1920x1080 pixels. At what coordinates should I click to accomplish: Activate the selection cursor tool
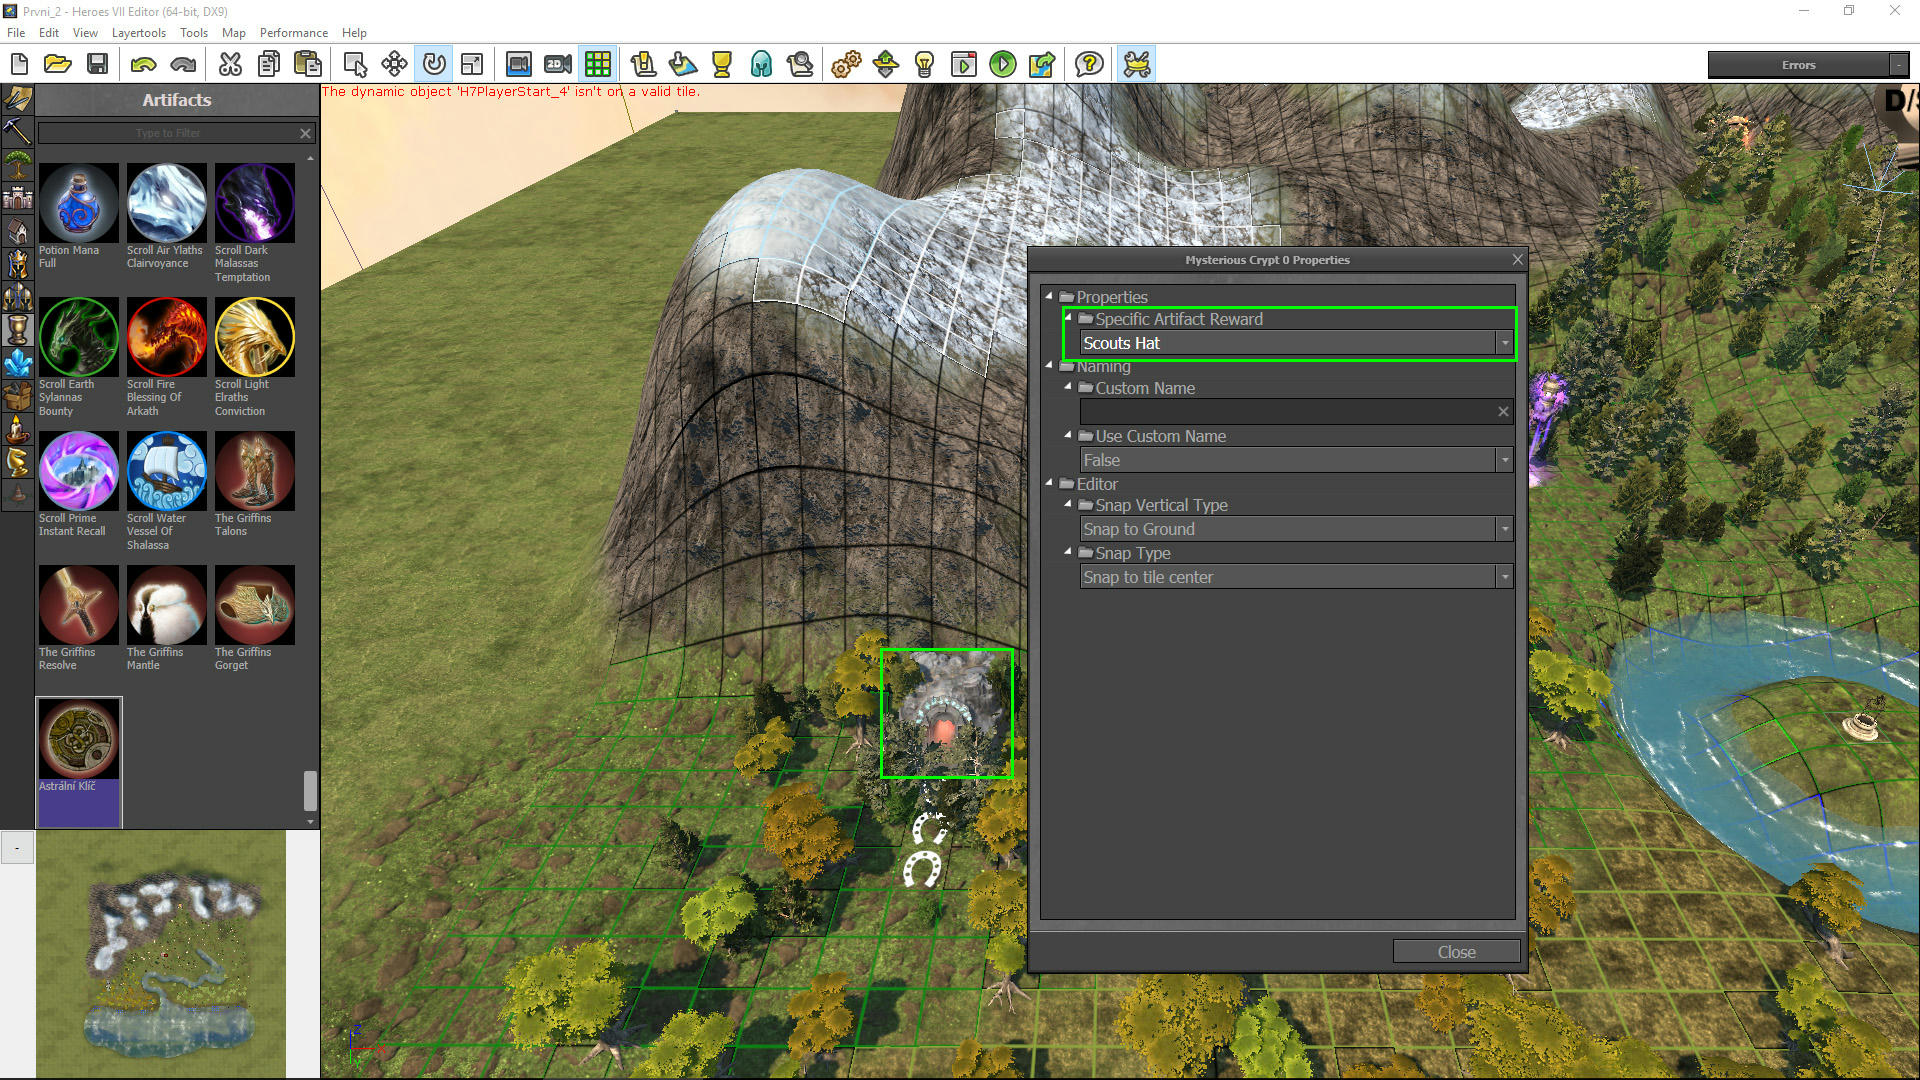coord(355,65)
